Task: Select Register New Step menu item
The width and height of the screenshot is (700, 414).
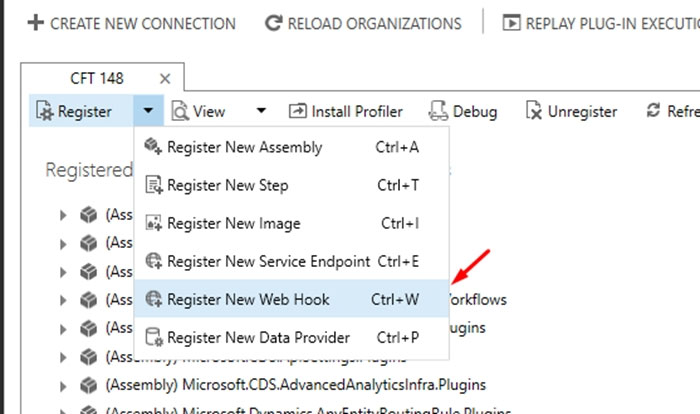Action: (x=291, y=185)
